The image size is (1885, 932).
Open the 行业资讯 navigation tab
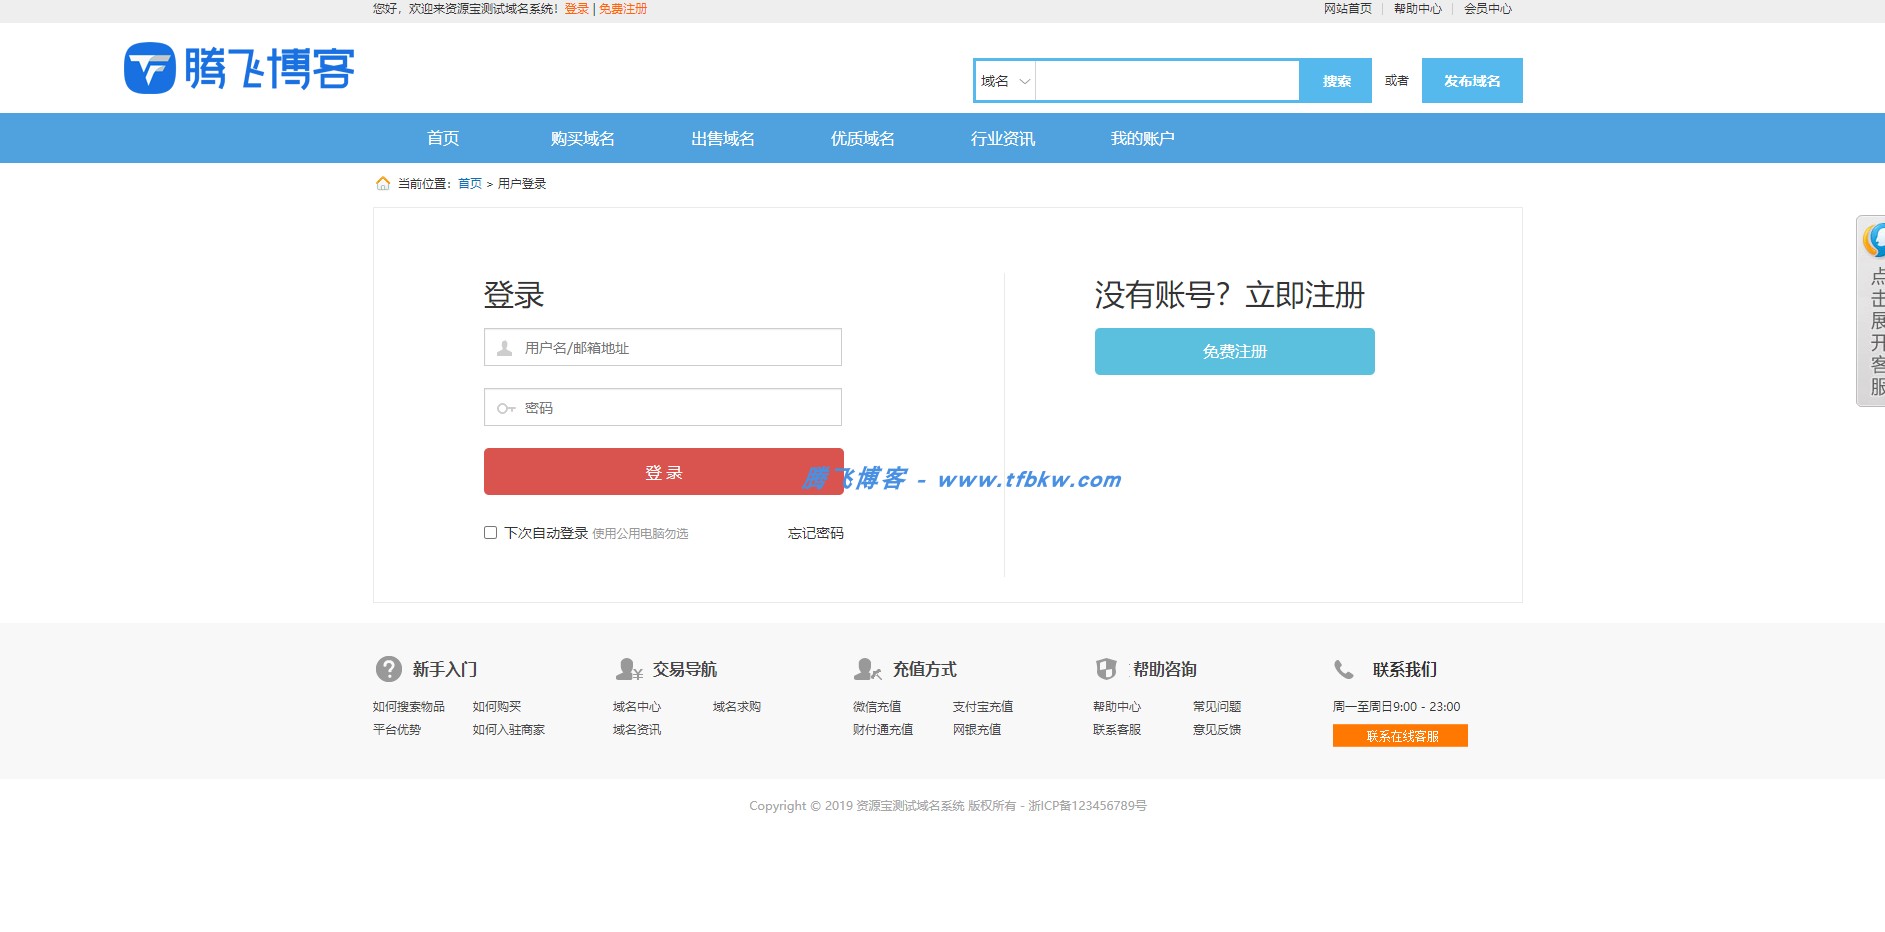pyautogui.click(x=1003, y=137)
